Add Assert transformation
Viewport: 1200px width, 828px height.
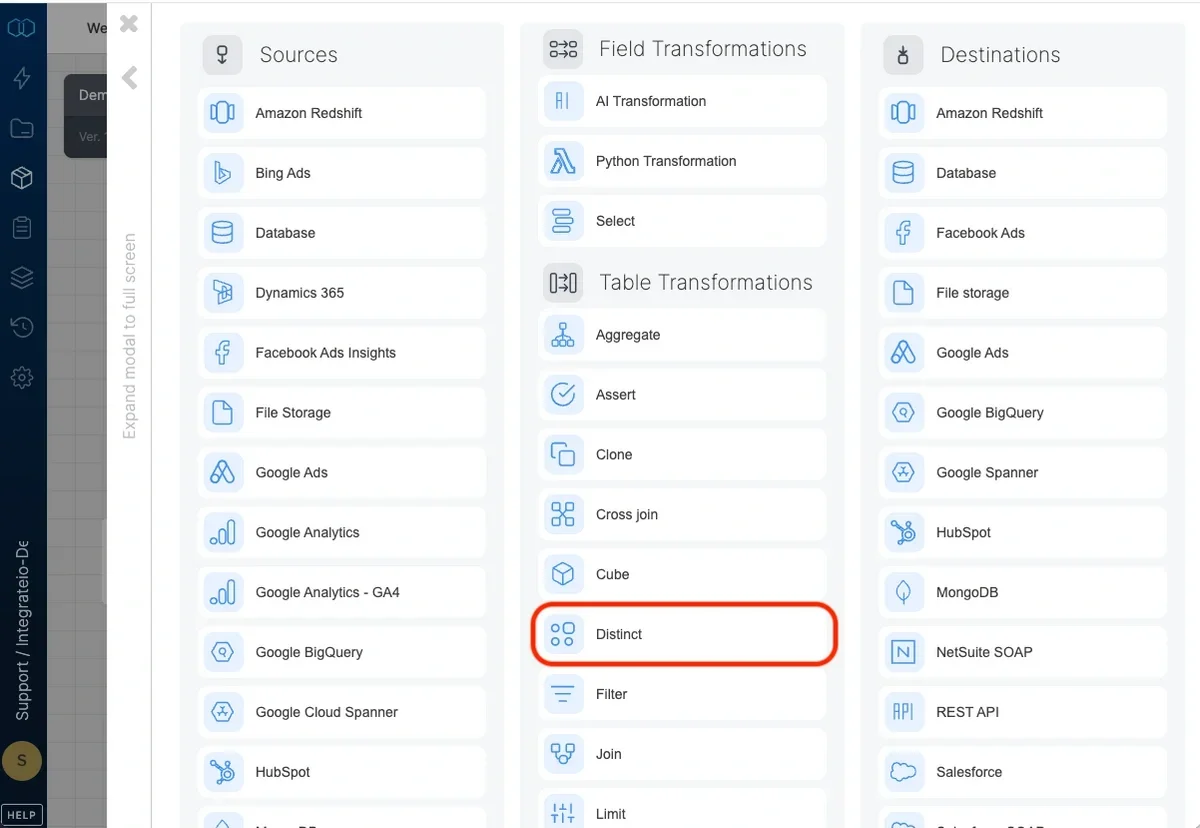[683, 395]
